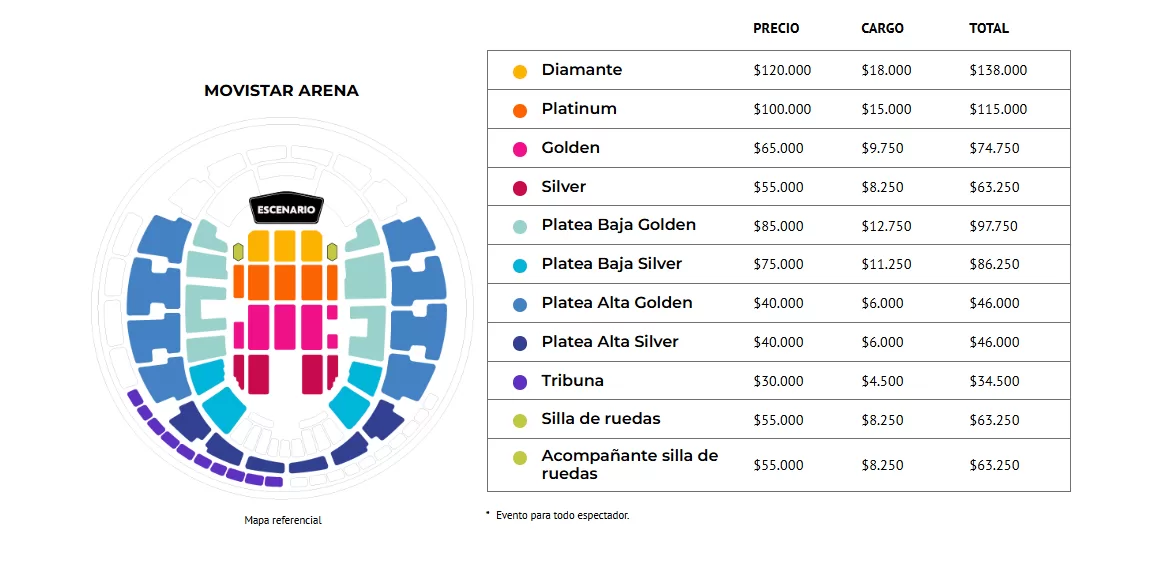Click the Mapa referencial caption

[283, 520]
